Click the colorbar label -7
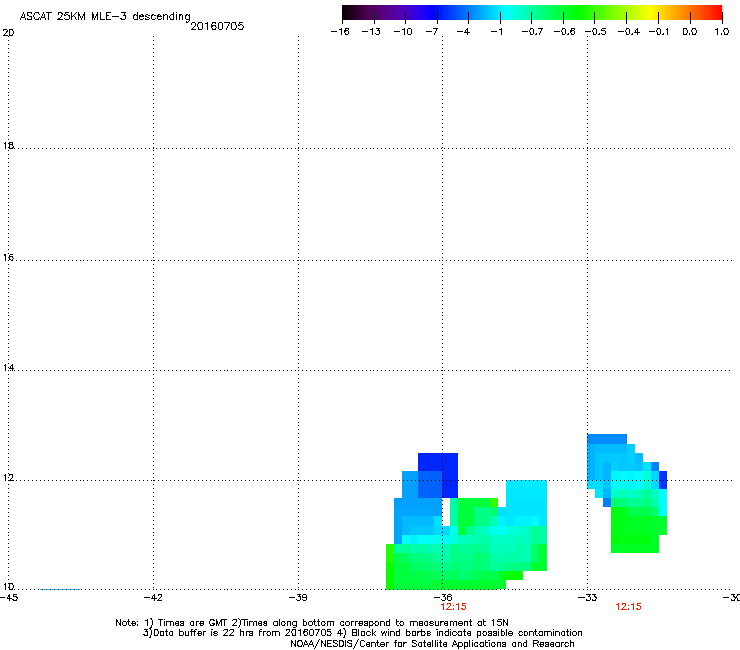740x650 pixels. pos(432,32)
